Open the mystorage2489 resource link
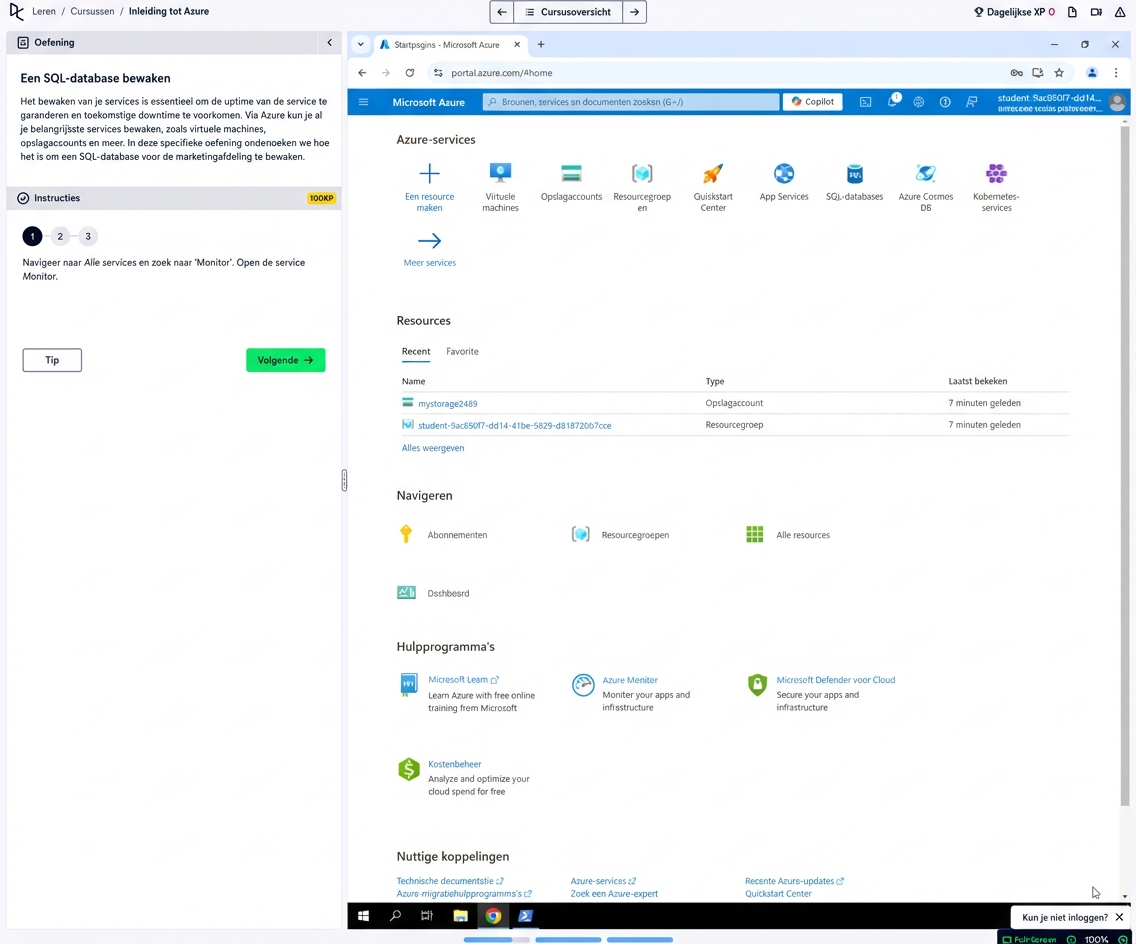Image resolution: width=1136 pixels, height=944 pixels. 447,404
